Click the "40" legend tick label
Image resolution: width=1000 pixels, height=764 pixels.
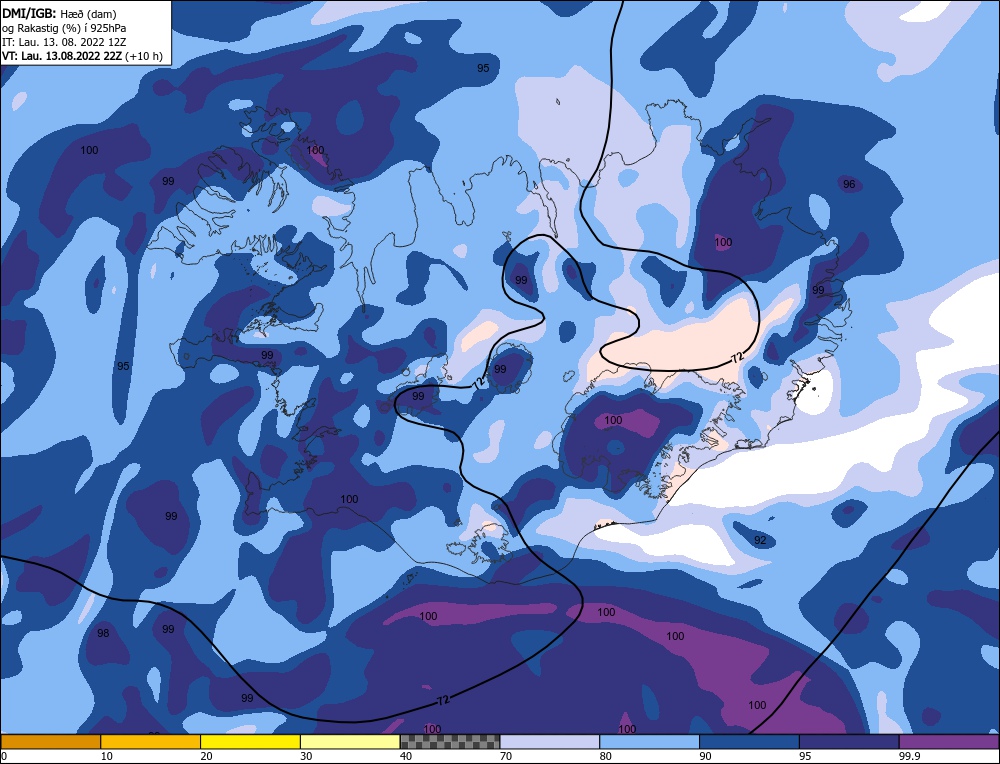pyautogui.click(x=406, y=756)
